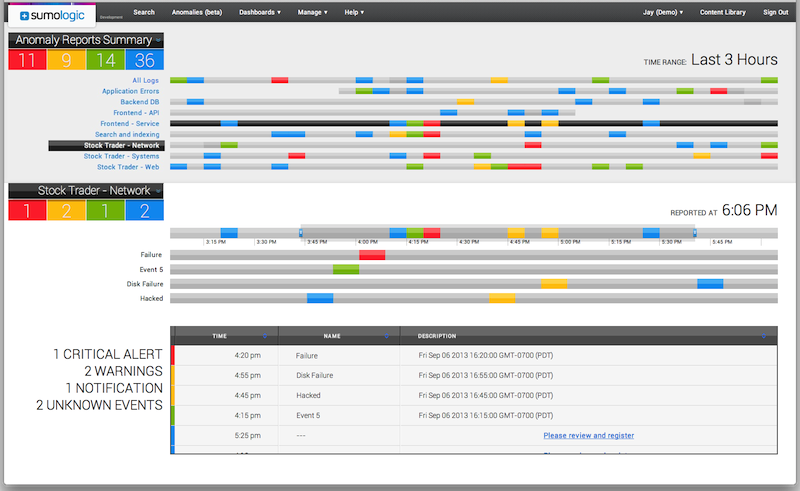Screen dimensions: 800x491
Task: Select the blue 36 unknown events tile
Action: point(145,60)
